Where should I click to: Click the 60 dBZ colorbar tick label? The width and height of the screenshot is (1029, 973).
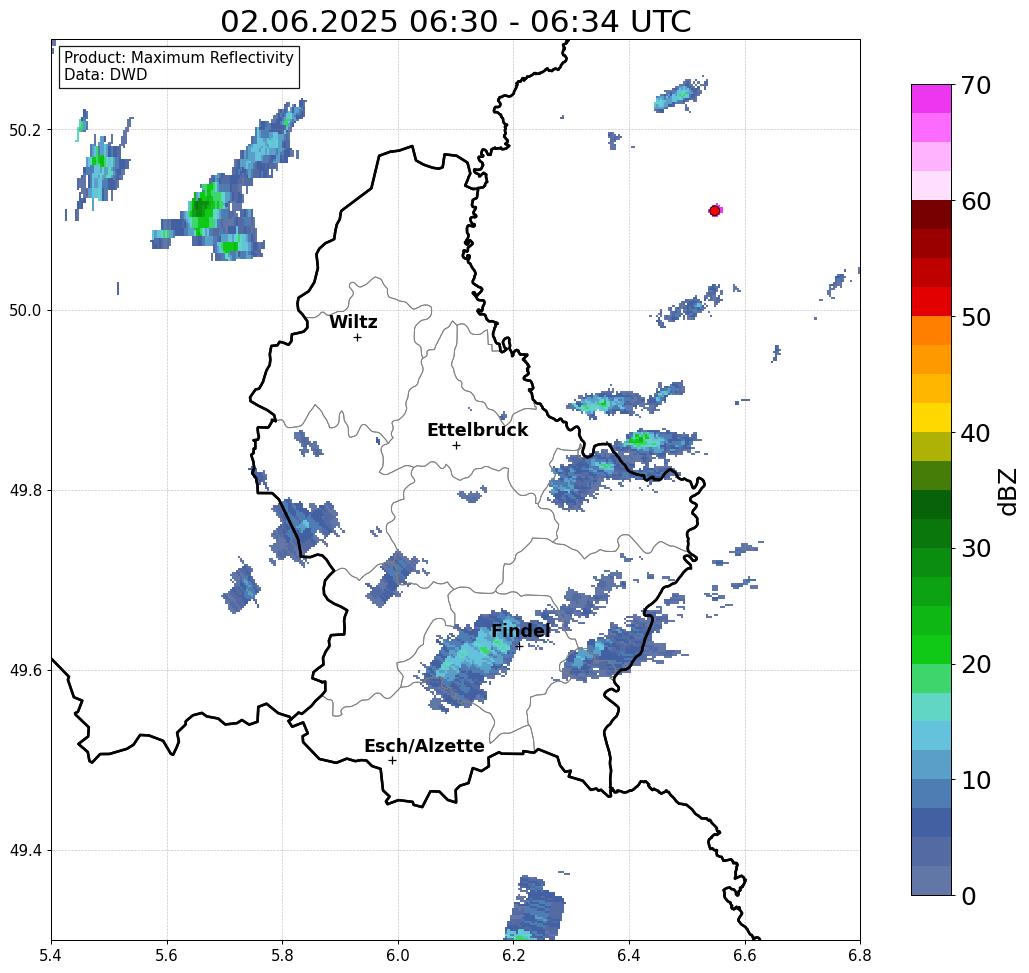pyautogui.click(x=975, y=201)
